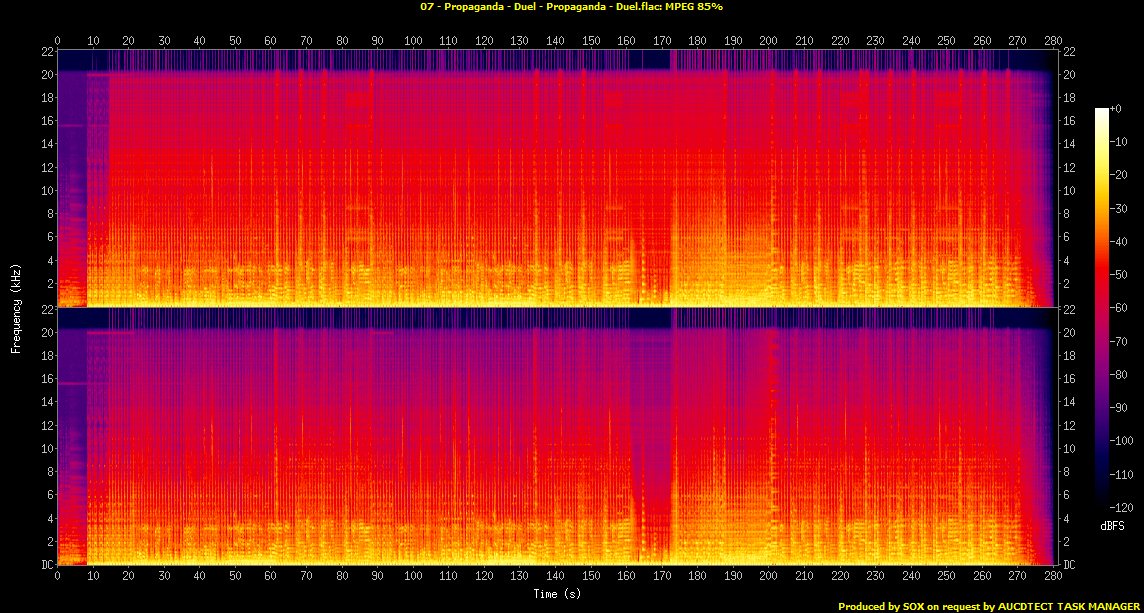Click the upper channel spectrogram plot
Image resolution: width=1144 pixels, height=613 pixels.
[x=556, y=178]
